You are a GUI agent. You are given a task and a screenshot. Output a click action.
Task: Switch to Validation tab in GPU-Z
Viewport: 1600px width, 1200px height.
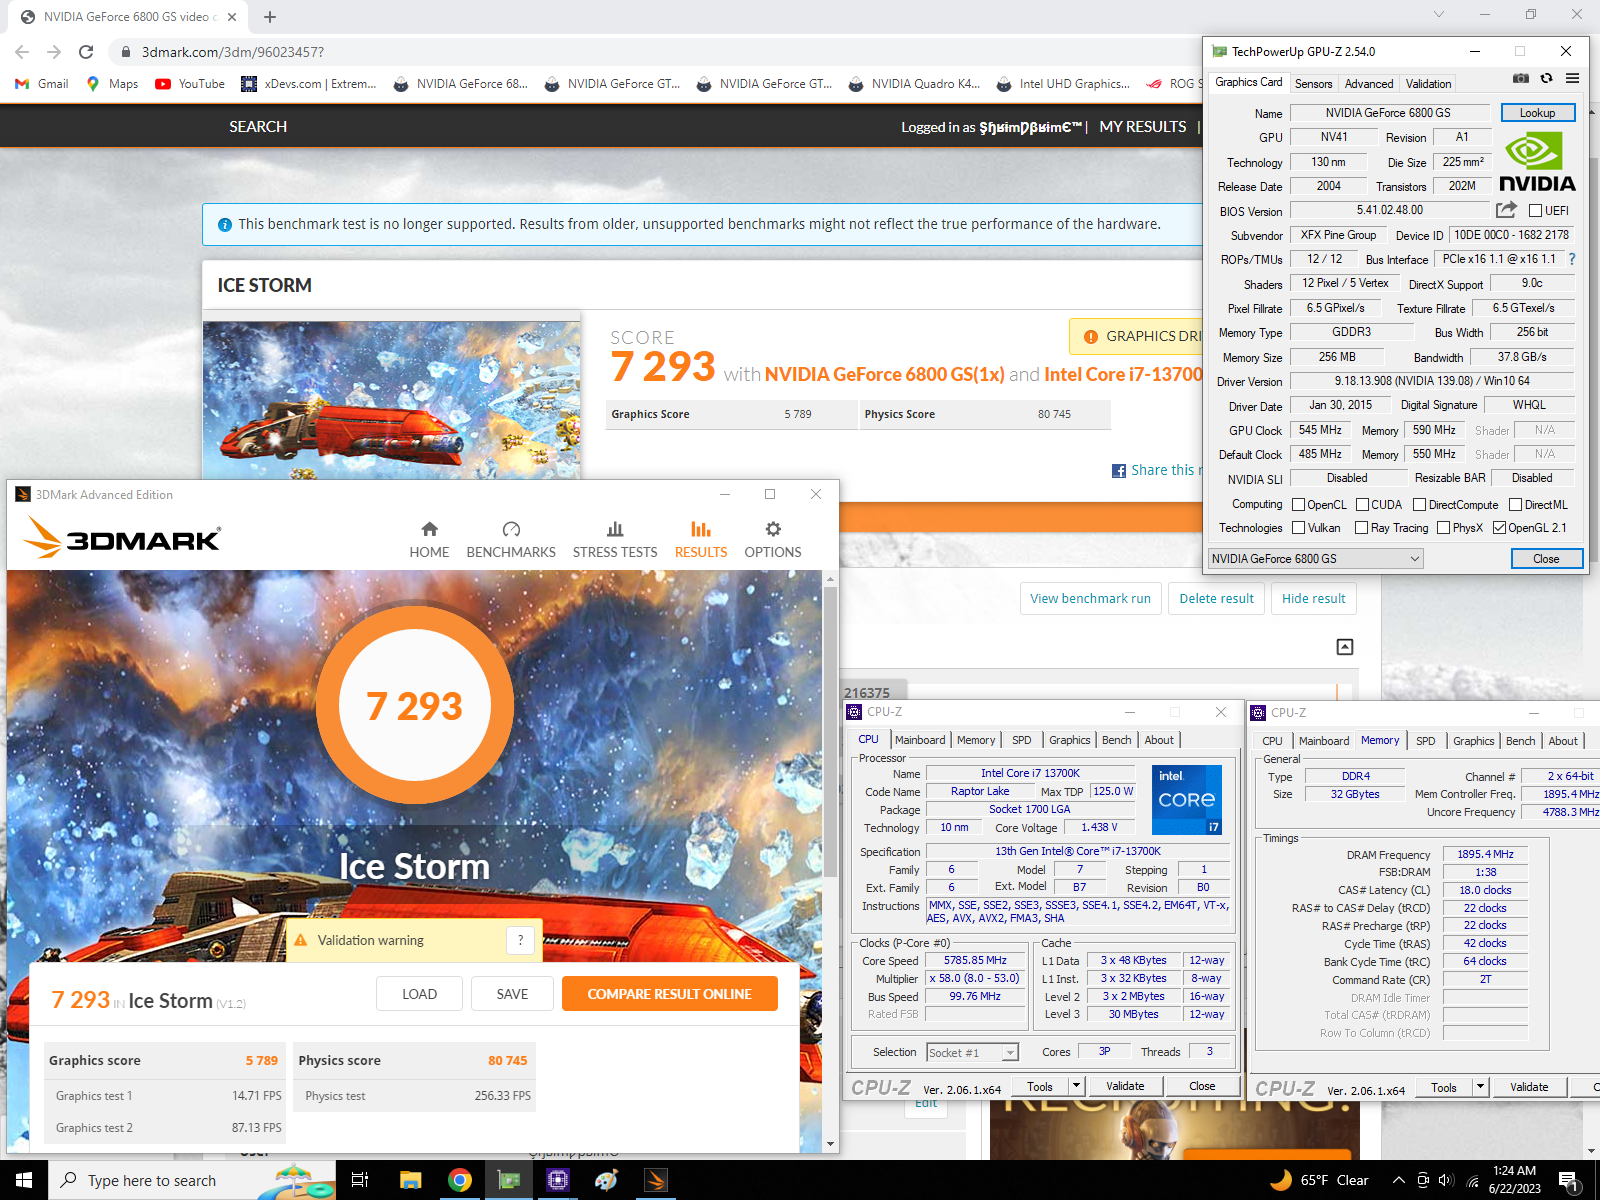point(1428,84)
